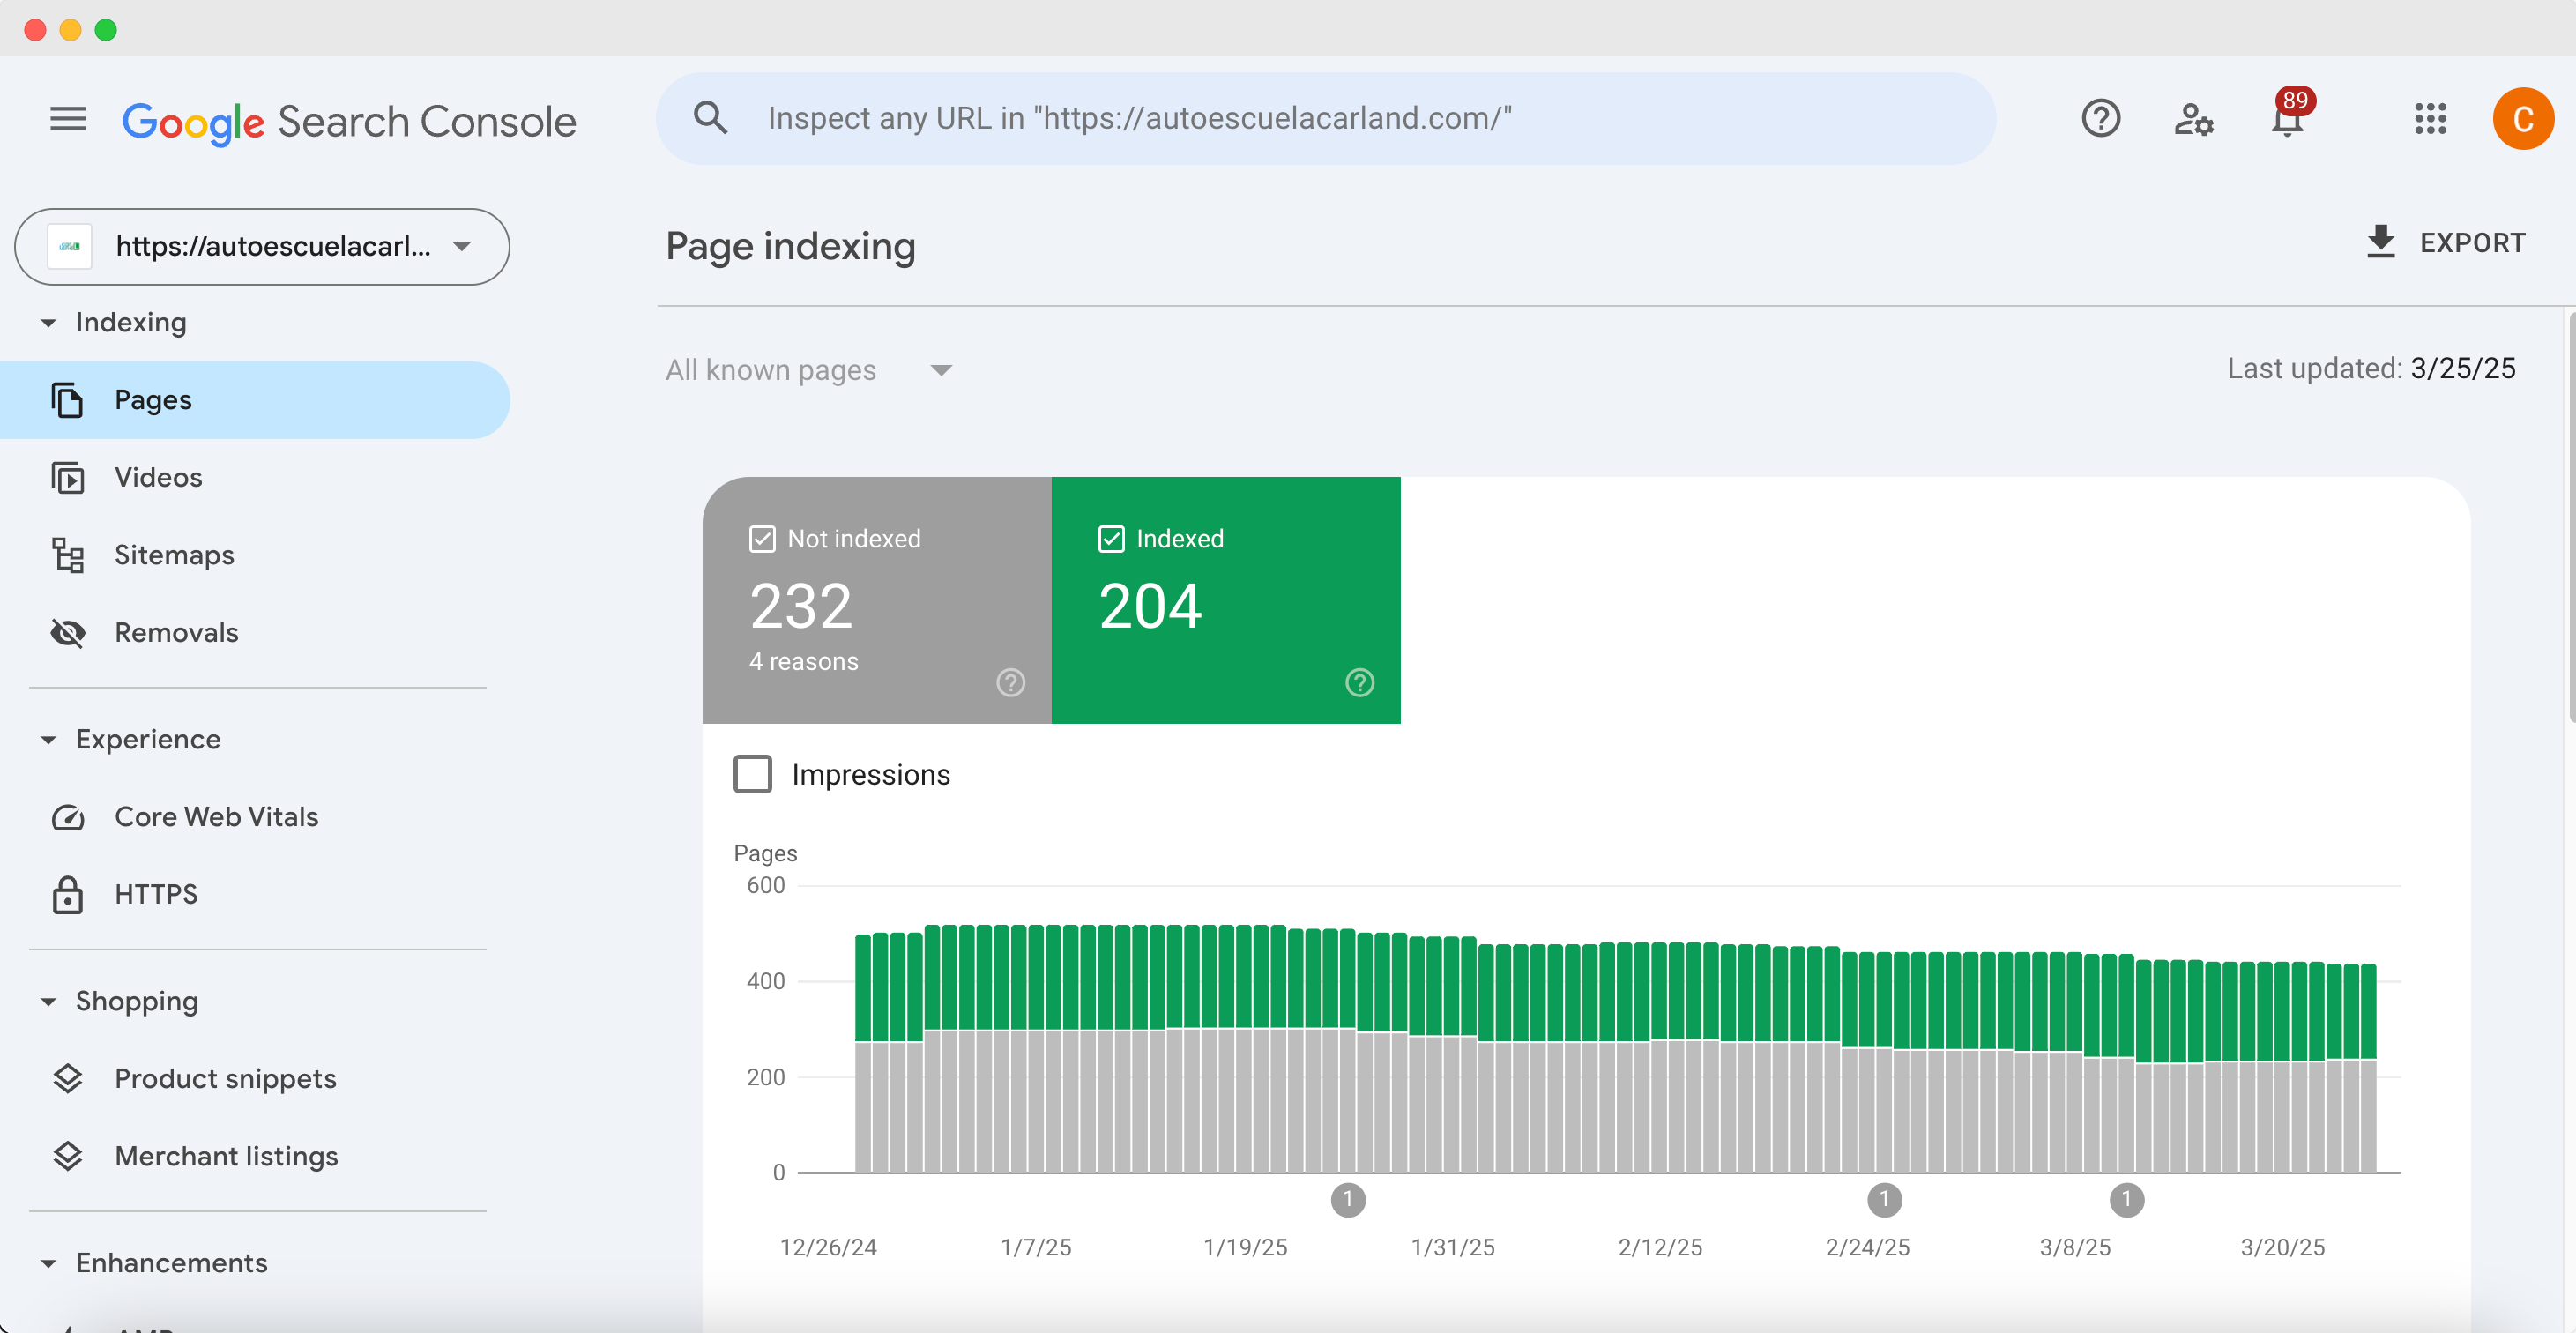Open the account avatar C
Image resolution: width=2576 pixels, height=1333 pixels.
[2523, 119]
